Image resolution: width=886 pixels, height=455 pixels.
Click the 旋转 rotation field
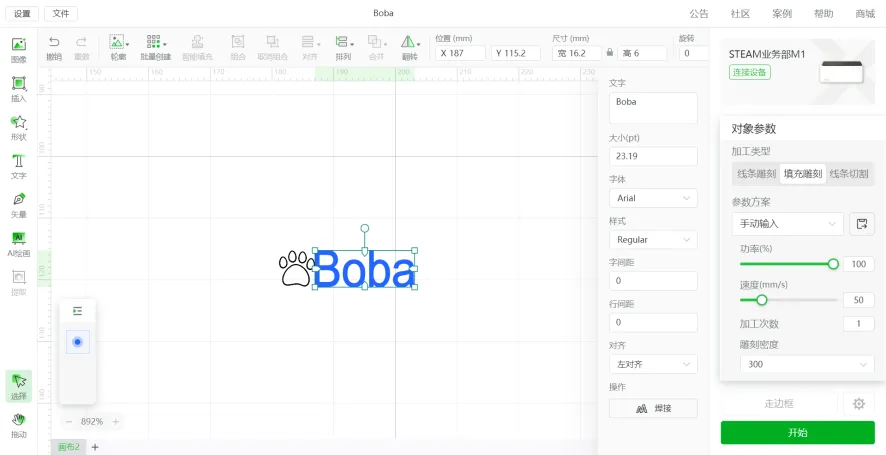pos(694,53)
